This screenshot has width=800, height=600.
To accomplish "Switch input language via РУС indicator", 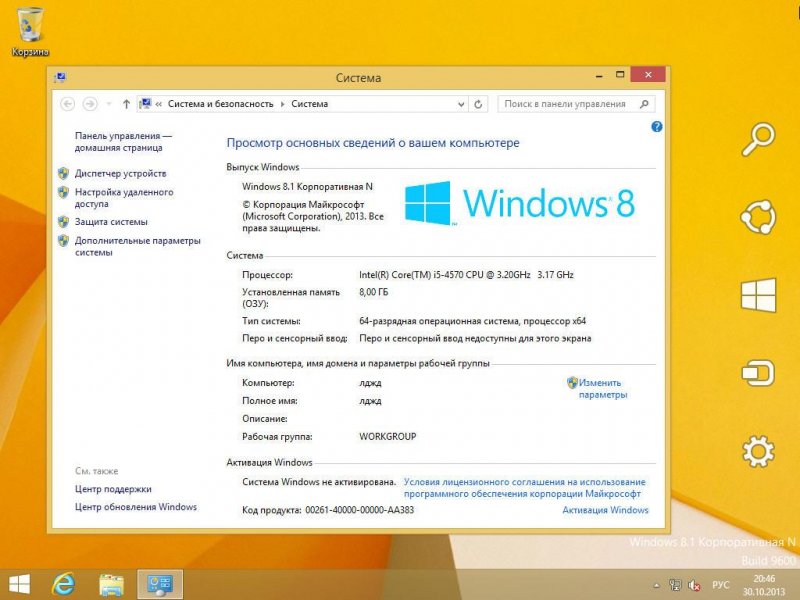I will click(x=720, y=585).
